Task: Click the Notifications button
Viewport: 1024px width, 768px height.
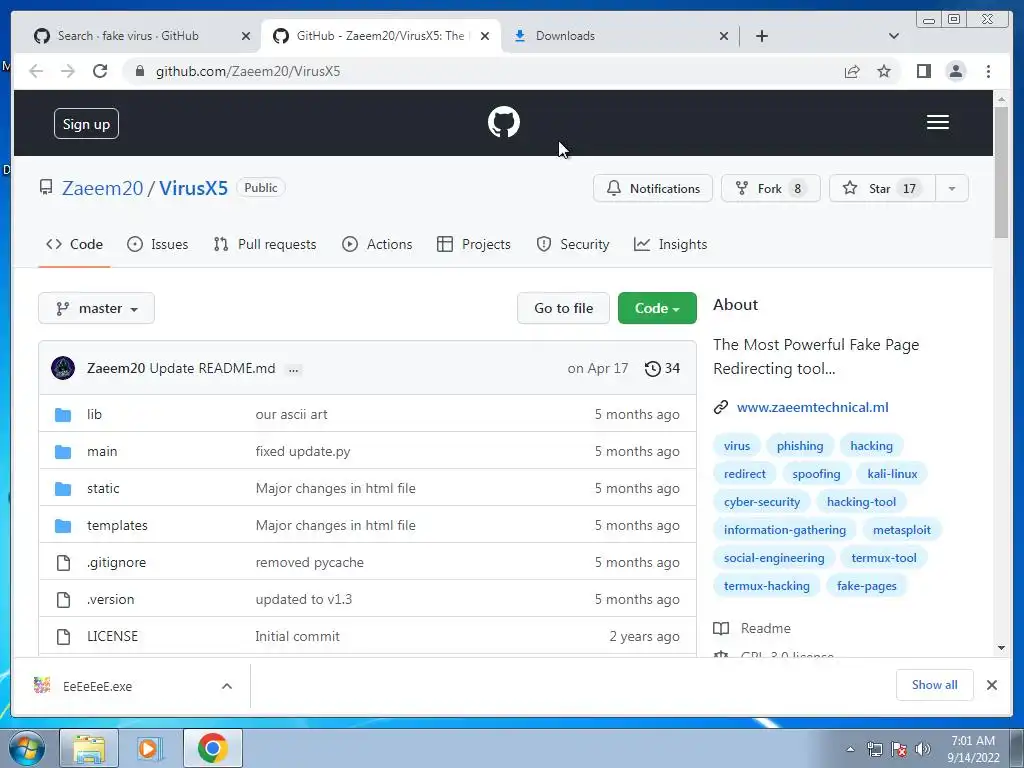Action: pos(652,188)
